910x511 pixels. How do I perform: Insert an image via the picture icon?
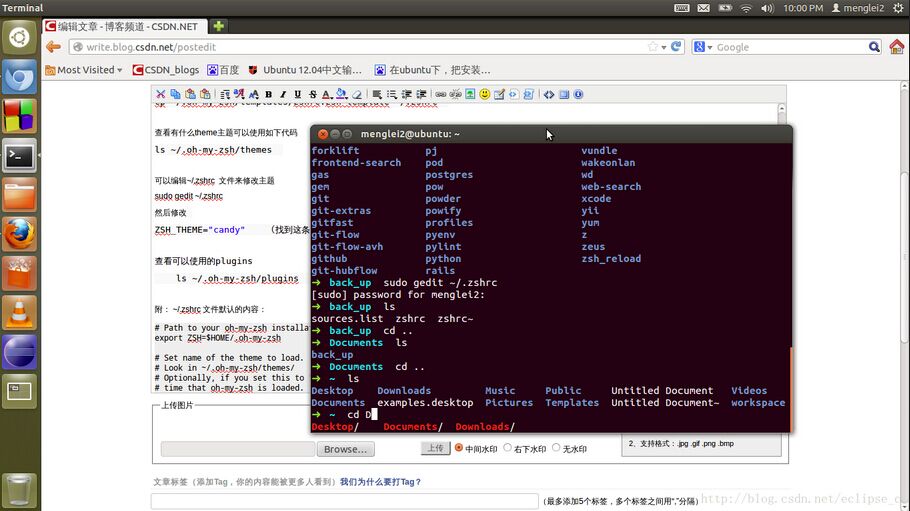tap(470, 94)
